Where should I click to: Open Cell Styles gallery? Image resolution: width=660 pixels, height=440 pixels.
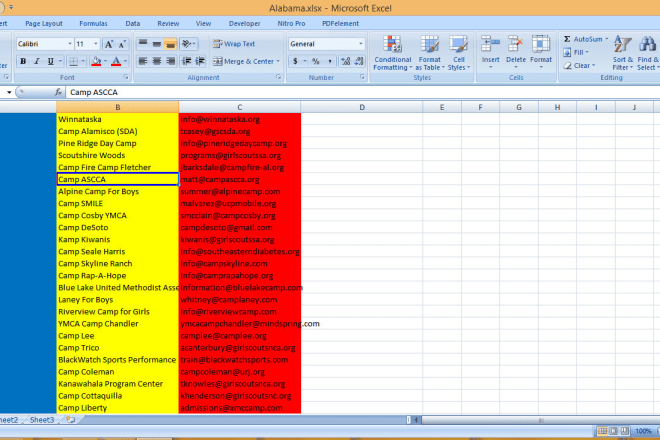click(x=458, y=53)
